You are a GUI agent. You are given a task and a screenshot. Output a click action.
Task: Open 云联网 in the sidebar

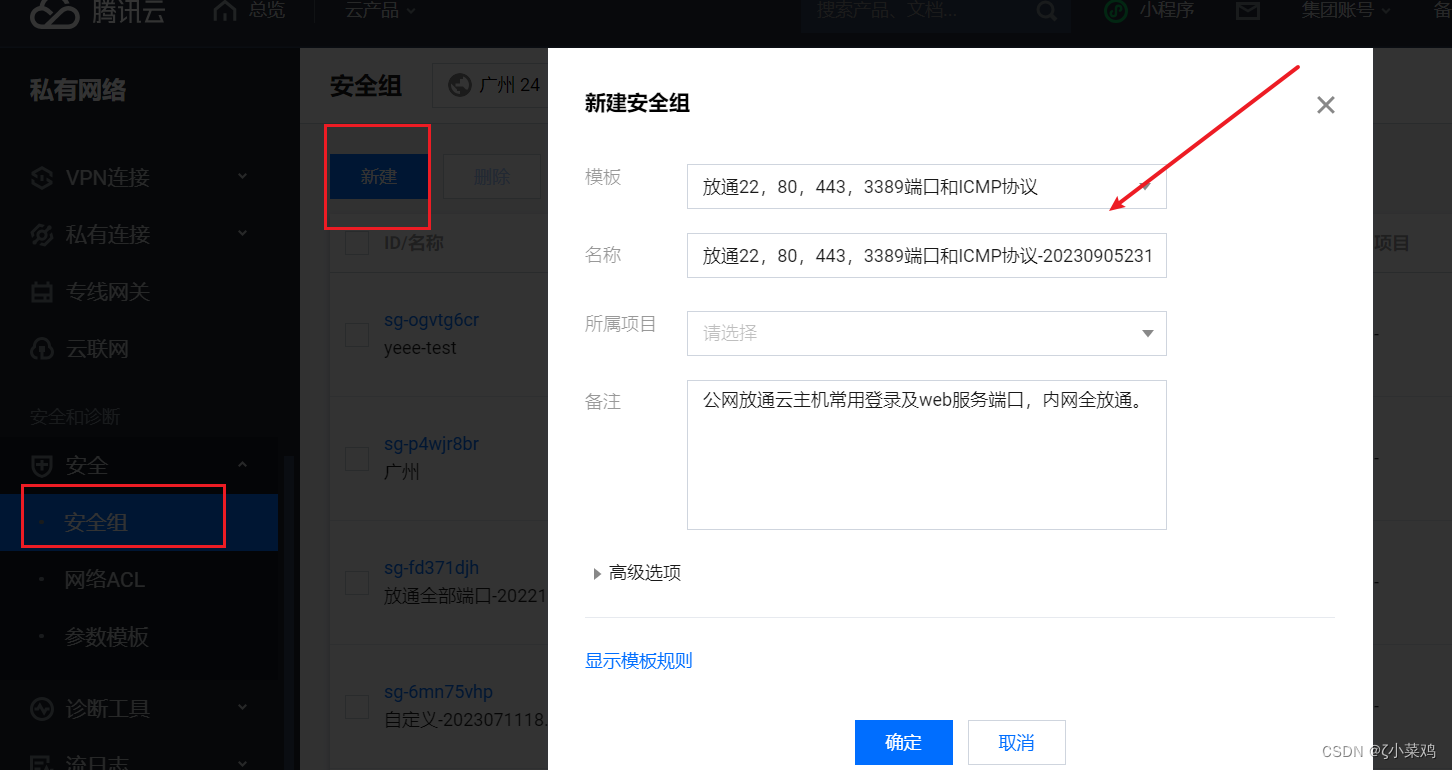click(97, 349)
